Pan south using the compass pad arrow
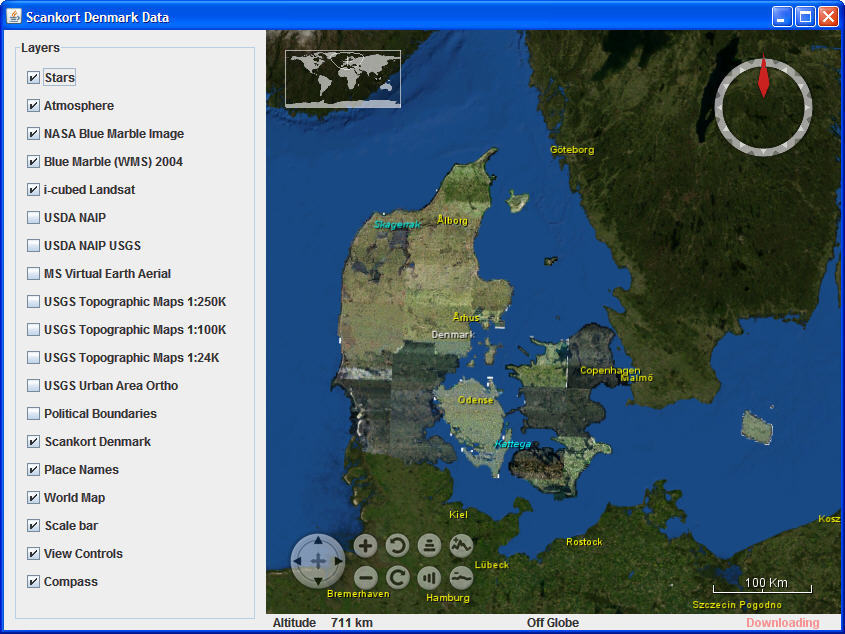The width and height of the screenshot is (845, 634). pos(318,581)
